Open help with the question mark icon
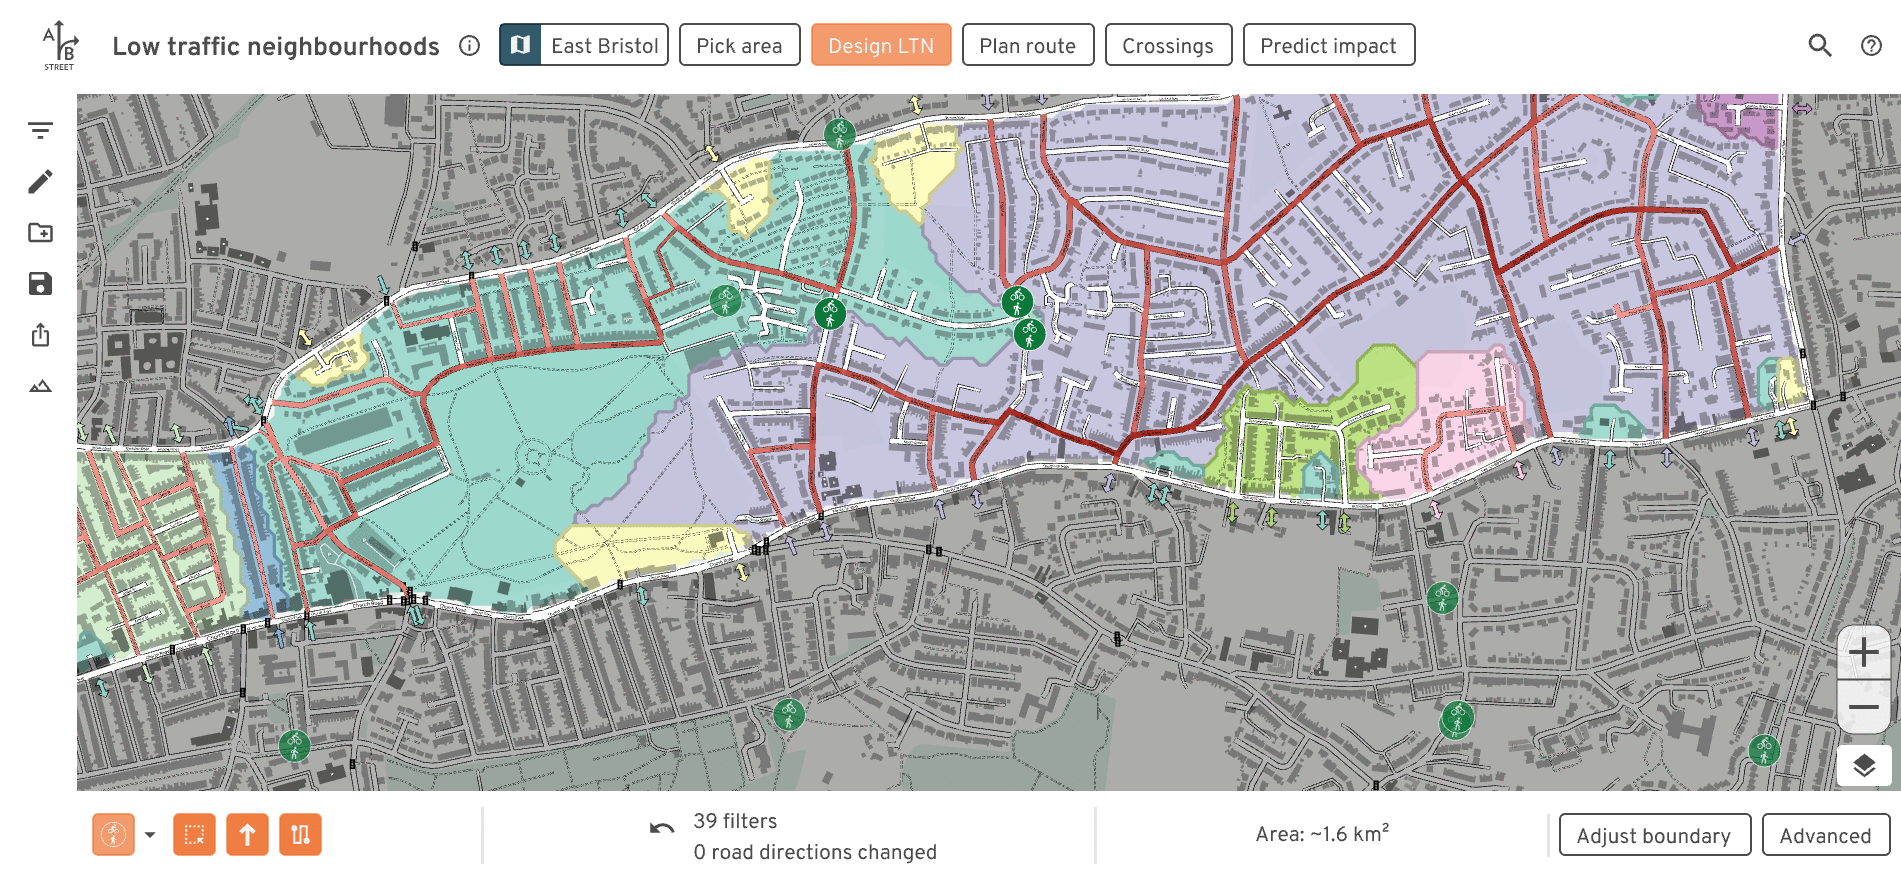Image resolution: width=1901 pixels, height=873 pixels. point(1871,45)
